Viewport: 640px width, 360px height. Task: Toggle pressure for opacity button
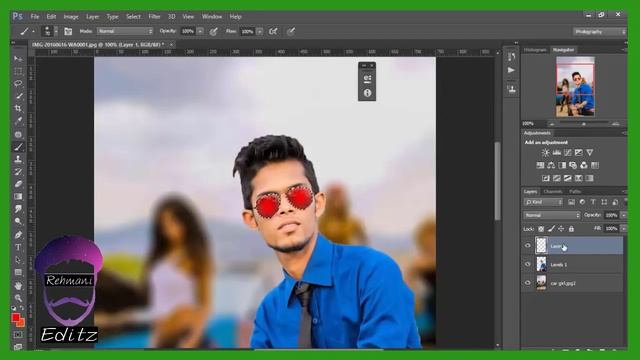pos(213,31)
